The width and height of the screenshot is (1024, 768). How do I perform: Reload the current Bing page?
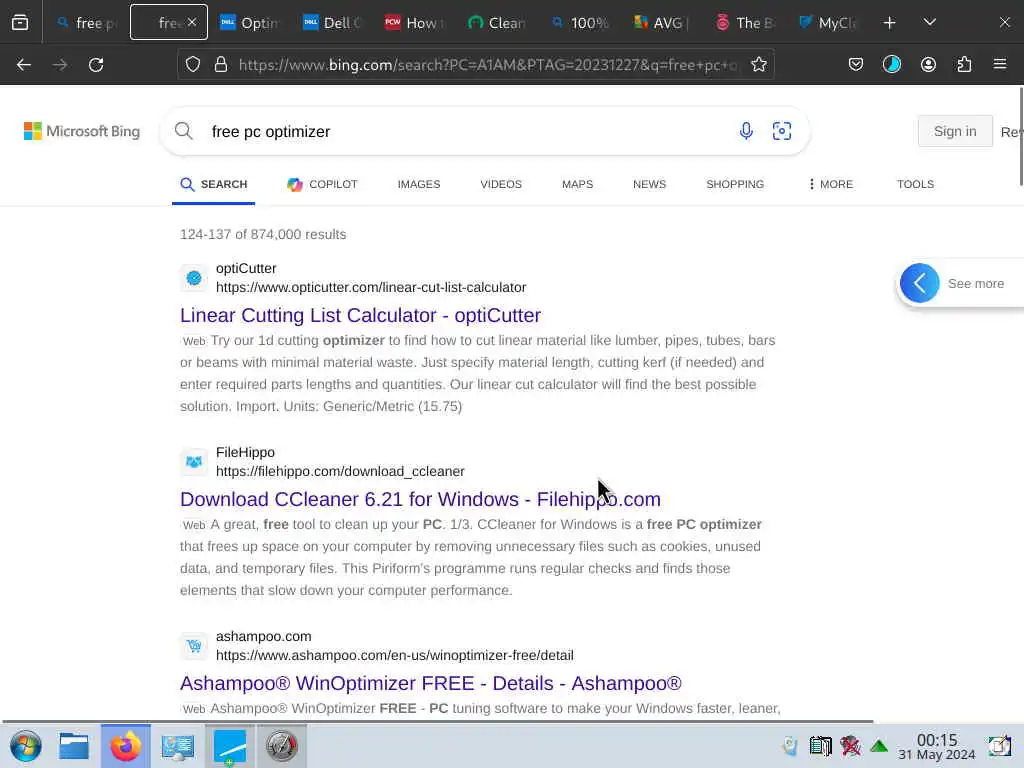click(x=96, y=65)
